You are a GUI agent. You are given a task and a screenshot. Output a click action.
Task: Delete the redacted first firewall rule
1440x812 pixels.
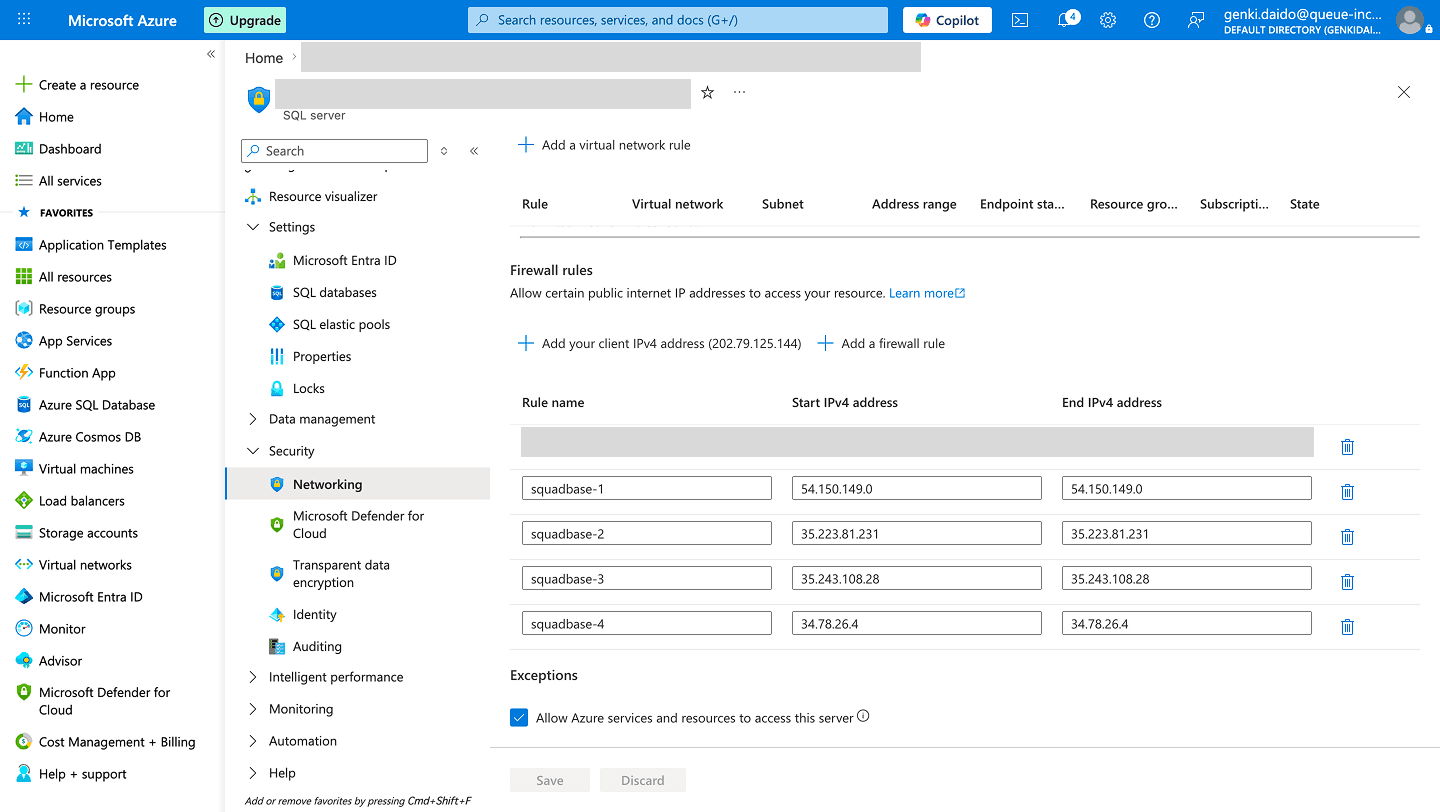[1347, 447]
